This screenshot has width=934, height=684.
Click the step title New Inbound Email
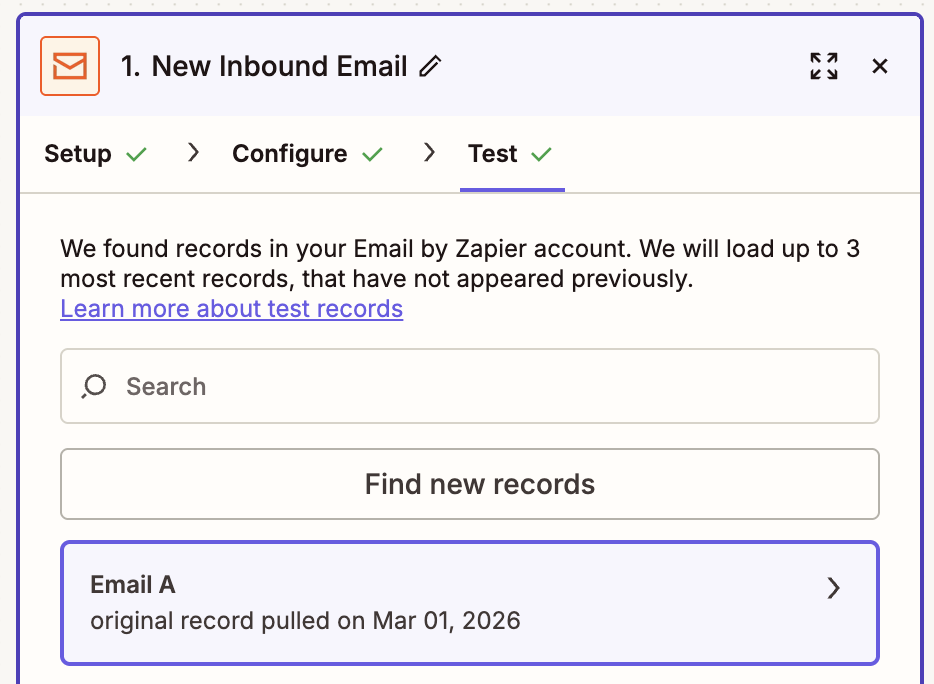275,66
